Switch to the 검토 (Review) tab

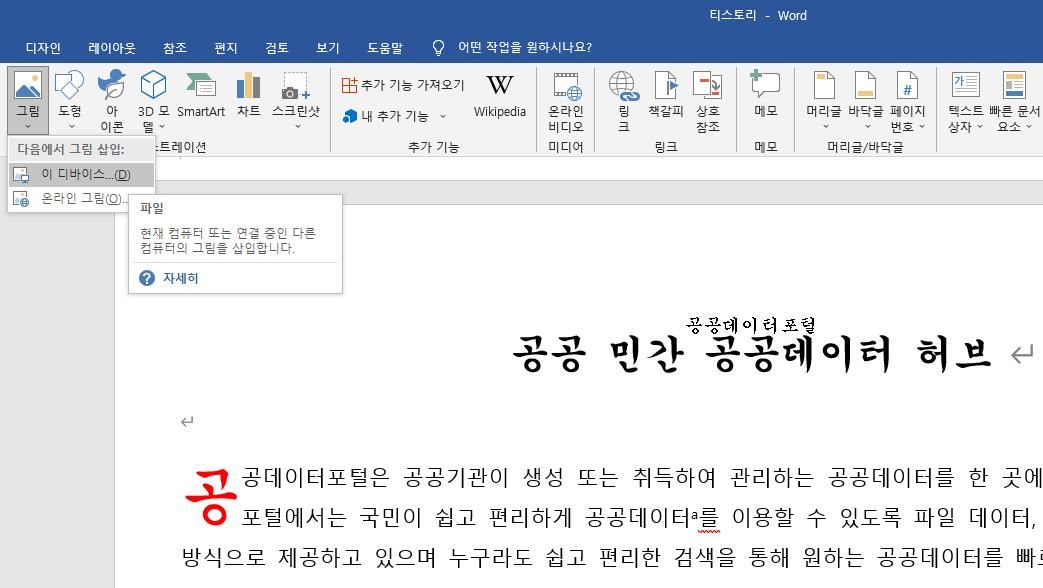(x=277, y=48)
